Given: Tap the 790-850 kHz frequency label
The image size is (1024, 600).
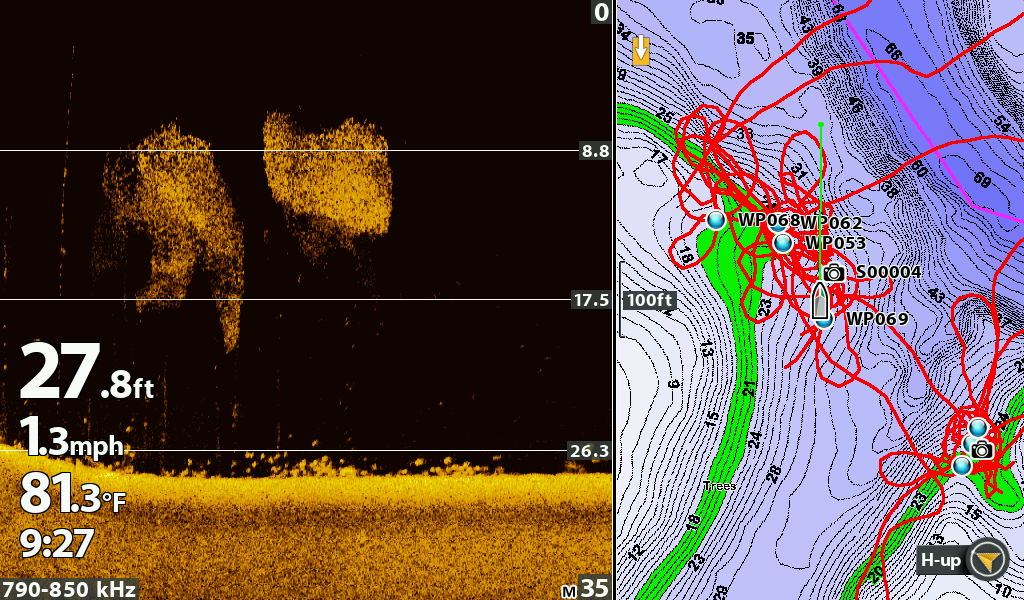Looking at the screenshot, I should [69, 589].
